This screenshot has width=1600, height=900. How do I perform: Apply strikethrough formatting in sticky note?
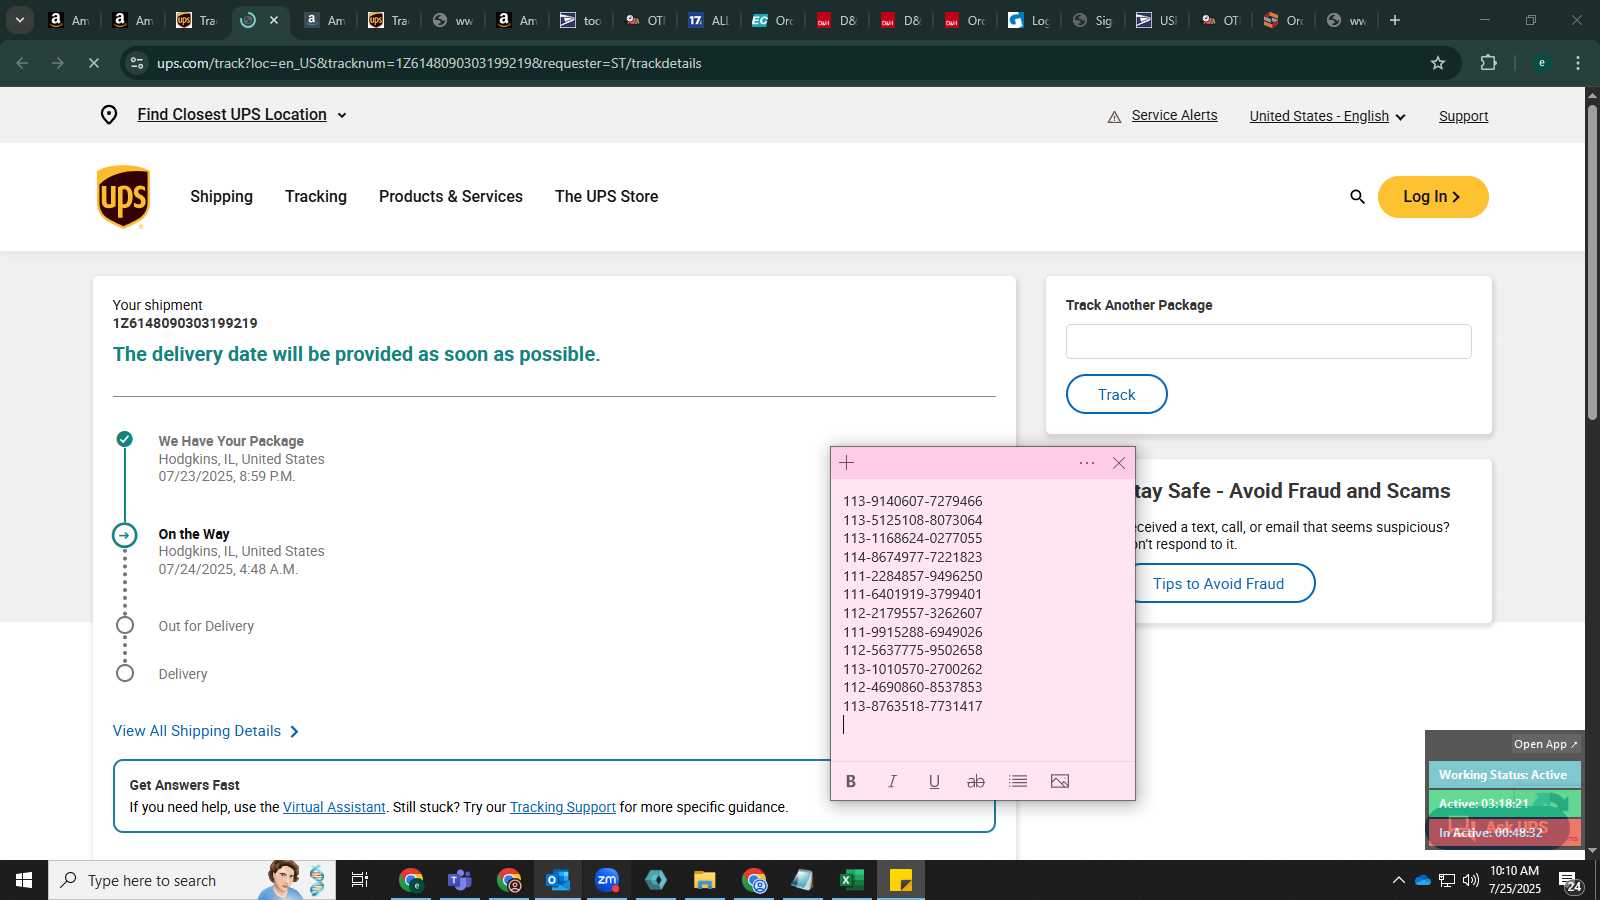[976, 781]
